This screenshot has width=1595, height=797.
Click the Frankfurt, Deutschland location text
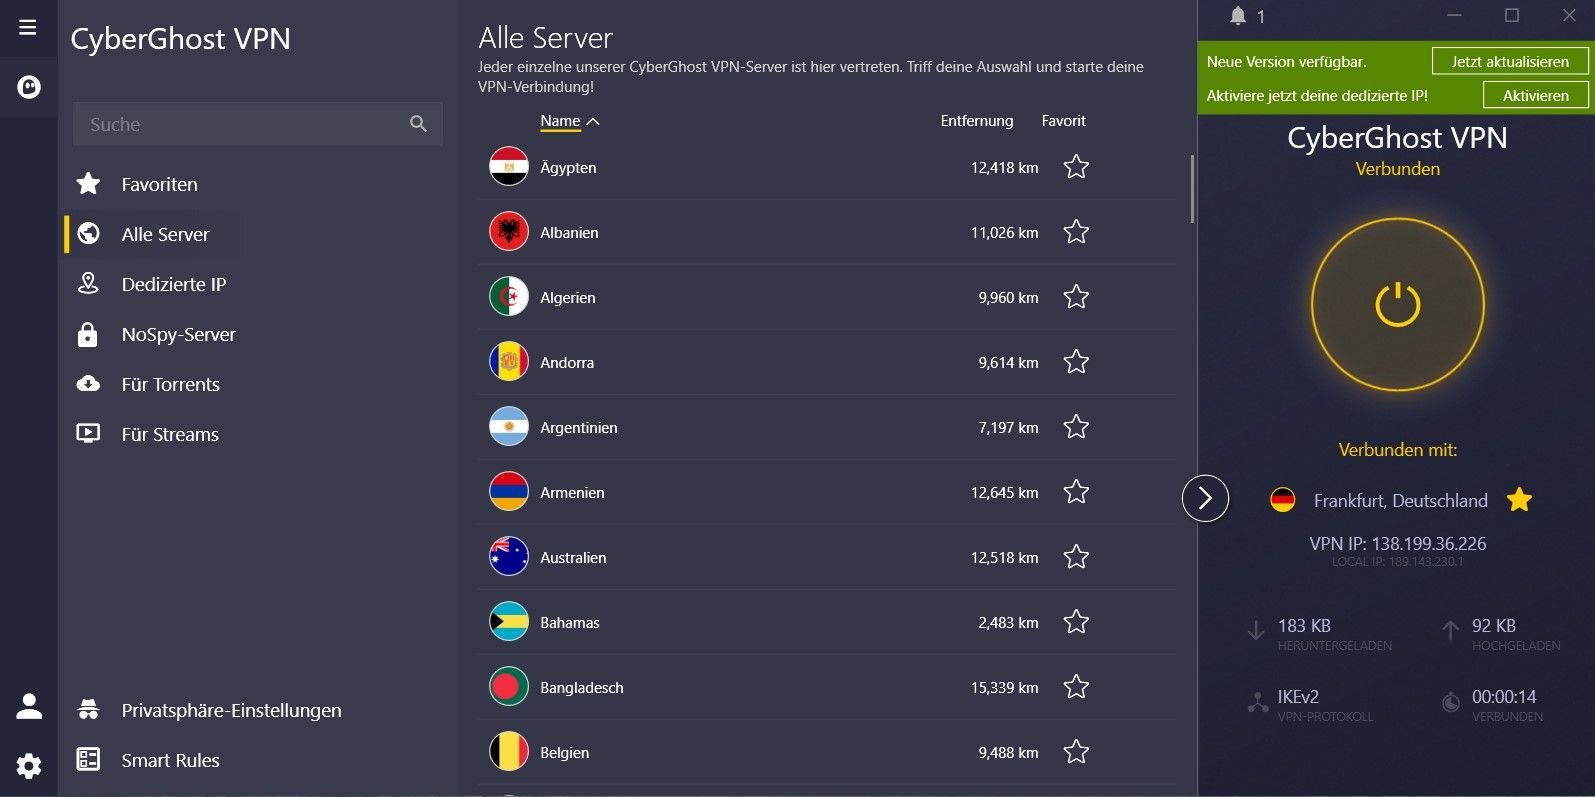(1400, 500)
